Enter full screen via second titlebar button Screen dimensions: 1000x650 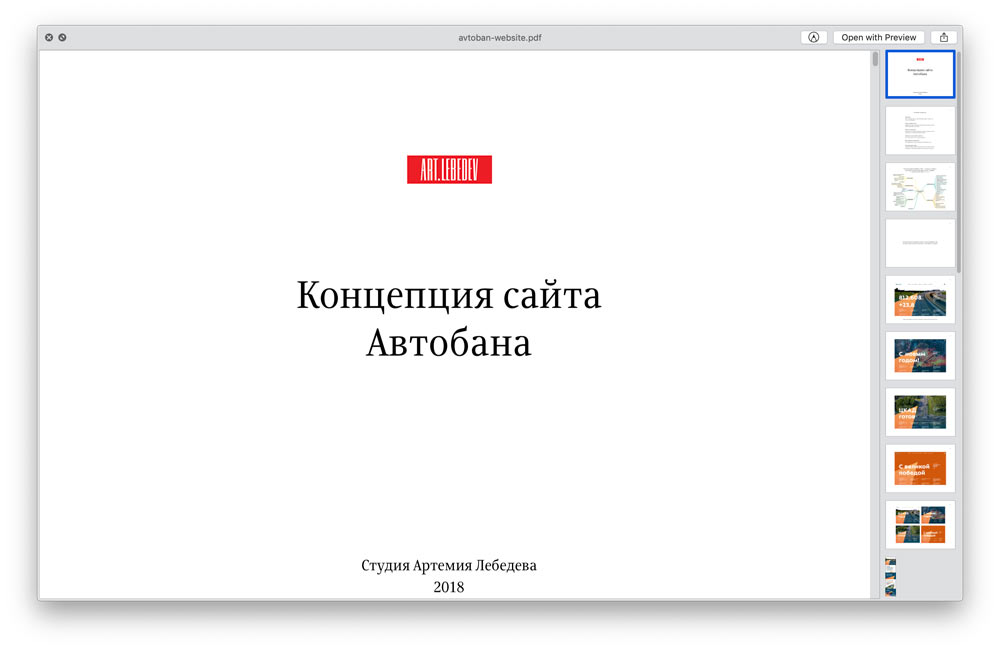(x=62, y=37)
